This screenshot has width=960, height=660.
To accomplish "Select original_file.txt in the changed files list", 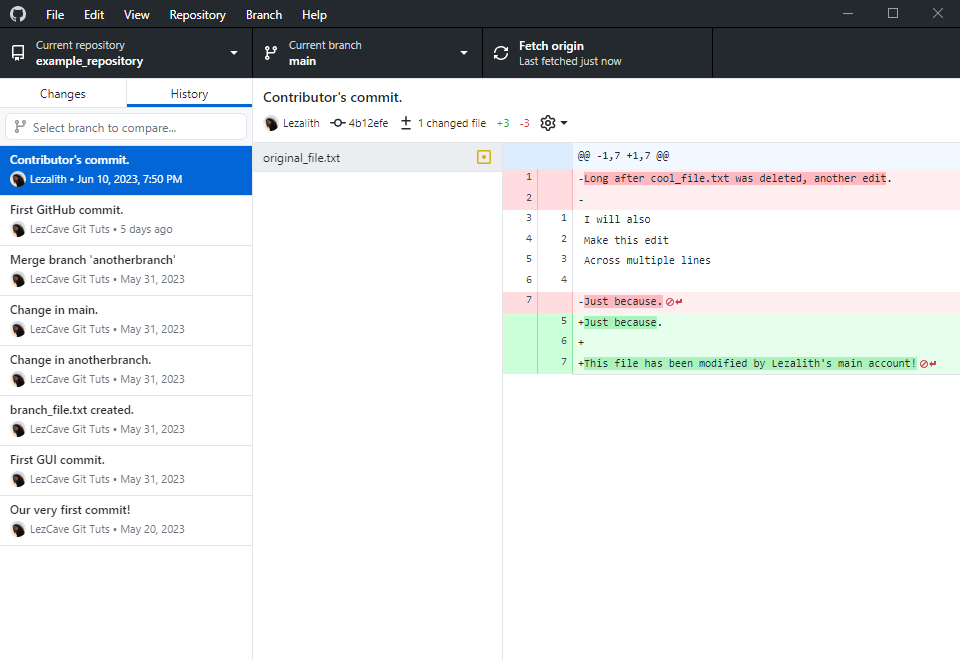I will (377, 157).
